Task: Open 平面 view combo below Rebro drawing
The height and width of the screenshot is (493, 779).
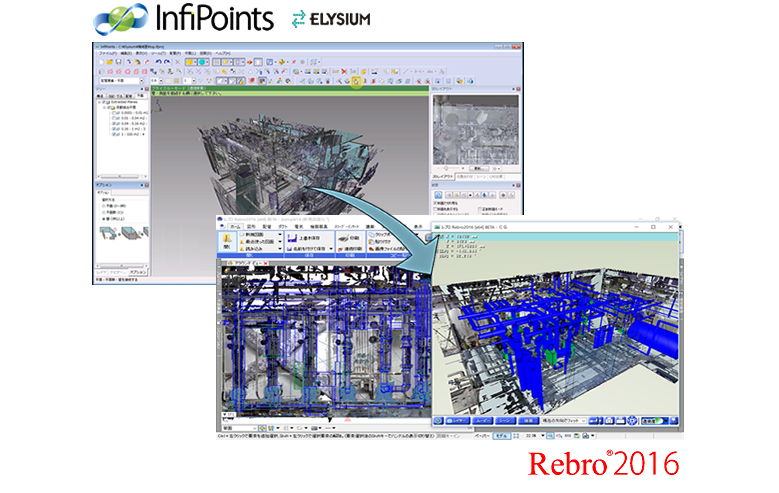Action: click(239, 428)
